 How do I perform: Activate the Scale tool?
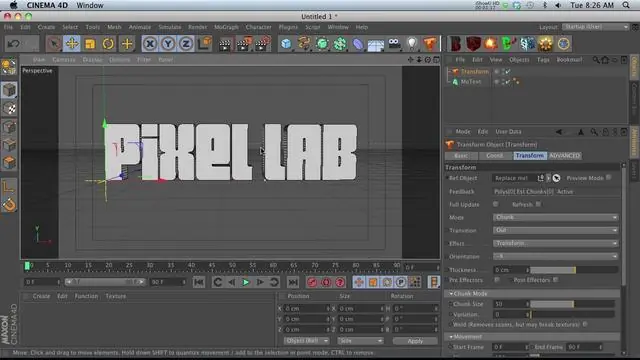(90, 44)
